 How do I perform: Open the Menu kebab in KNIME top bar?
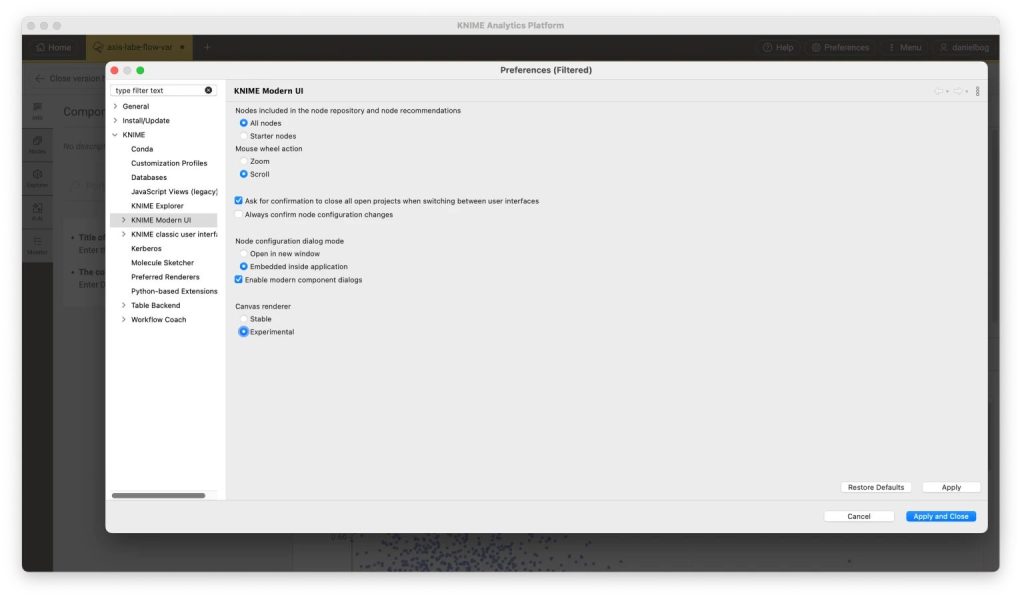click(905, 48)
